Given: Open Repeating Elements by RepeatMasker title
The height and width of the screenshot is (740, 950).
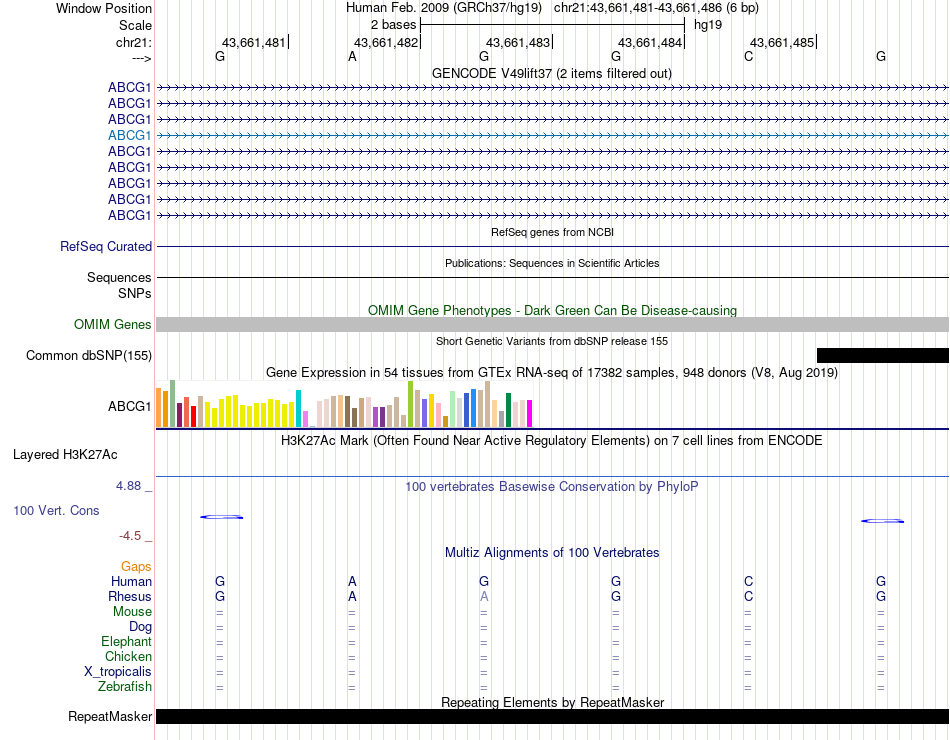Looking at the screenshot, I should [552, 702].
